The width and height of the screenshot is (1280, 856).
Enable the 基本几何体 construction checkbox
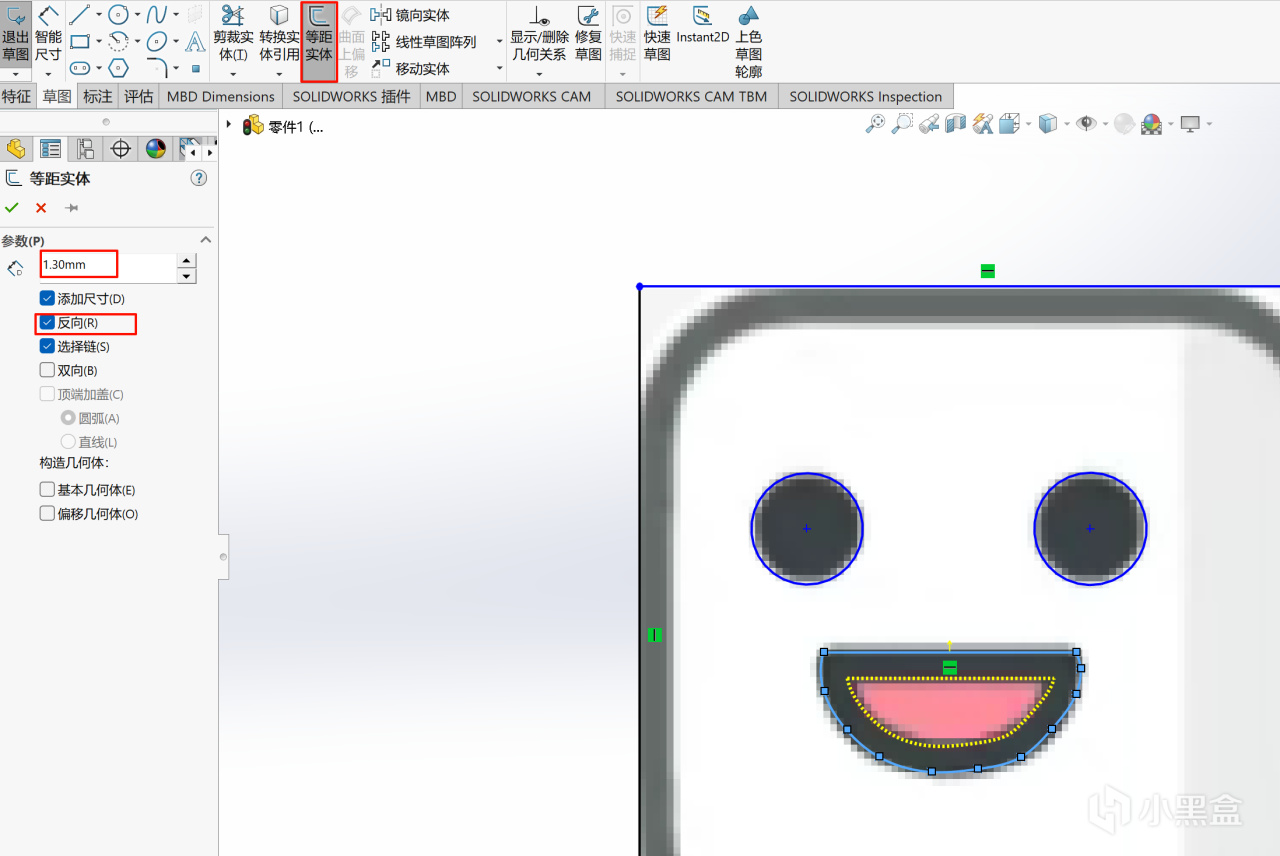[x=47, y=490]
